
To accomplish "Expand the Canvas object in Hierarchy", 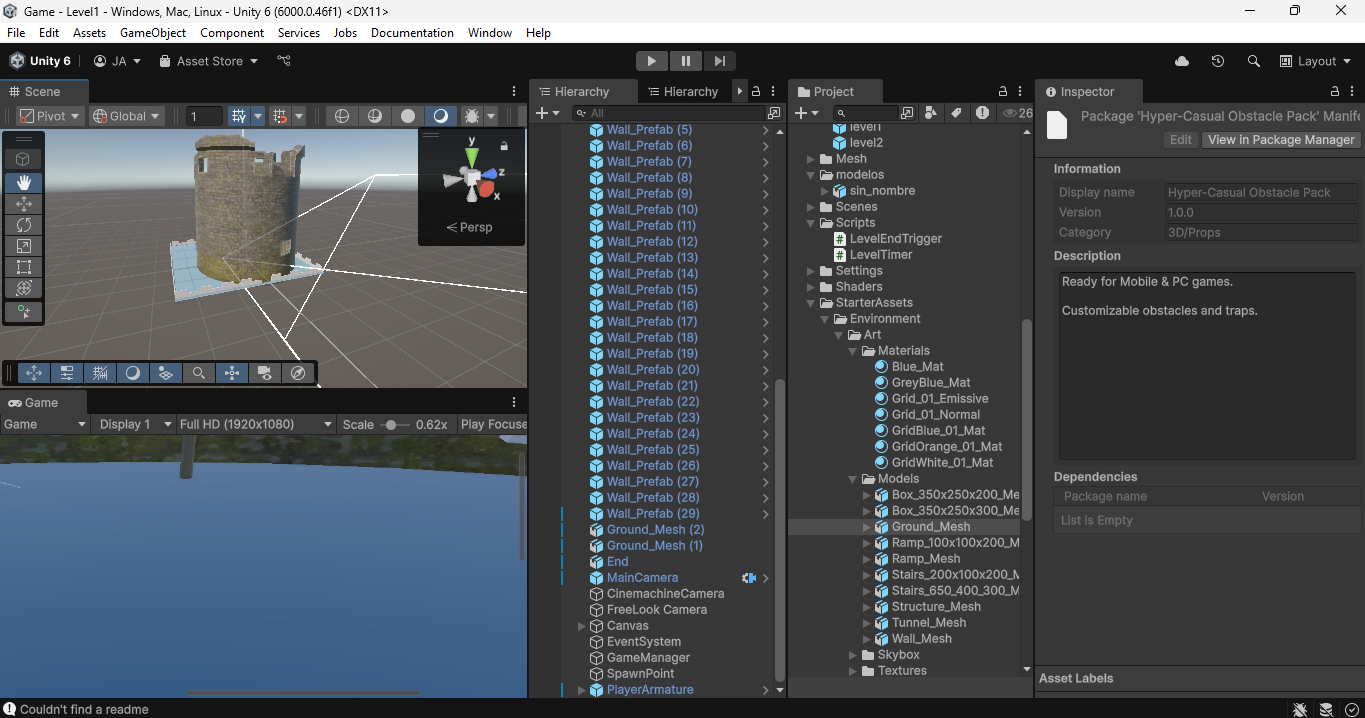I will tap(582, 626).
